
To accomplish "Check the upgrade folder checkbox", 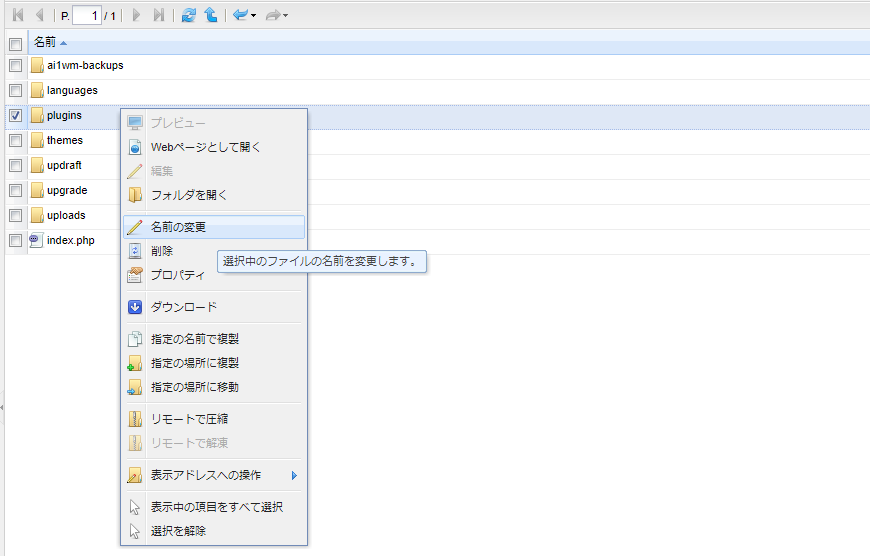I will coord(16,190).
